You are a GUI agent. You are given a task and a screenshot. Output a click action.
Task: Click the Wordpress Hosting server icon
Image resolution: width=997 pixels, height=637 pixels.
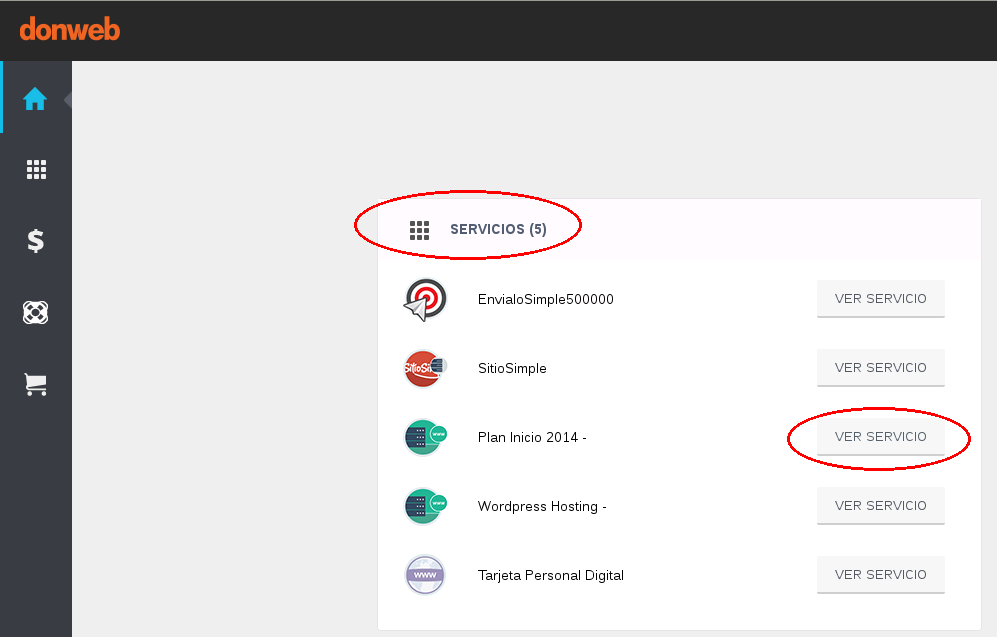pos(425,506)
